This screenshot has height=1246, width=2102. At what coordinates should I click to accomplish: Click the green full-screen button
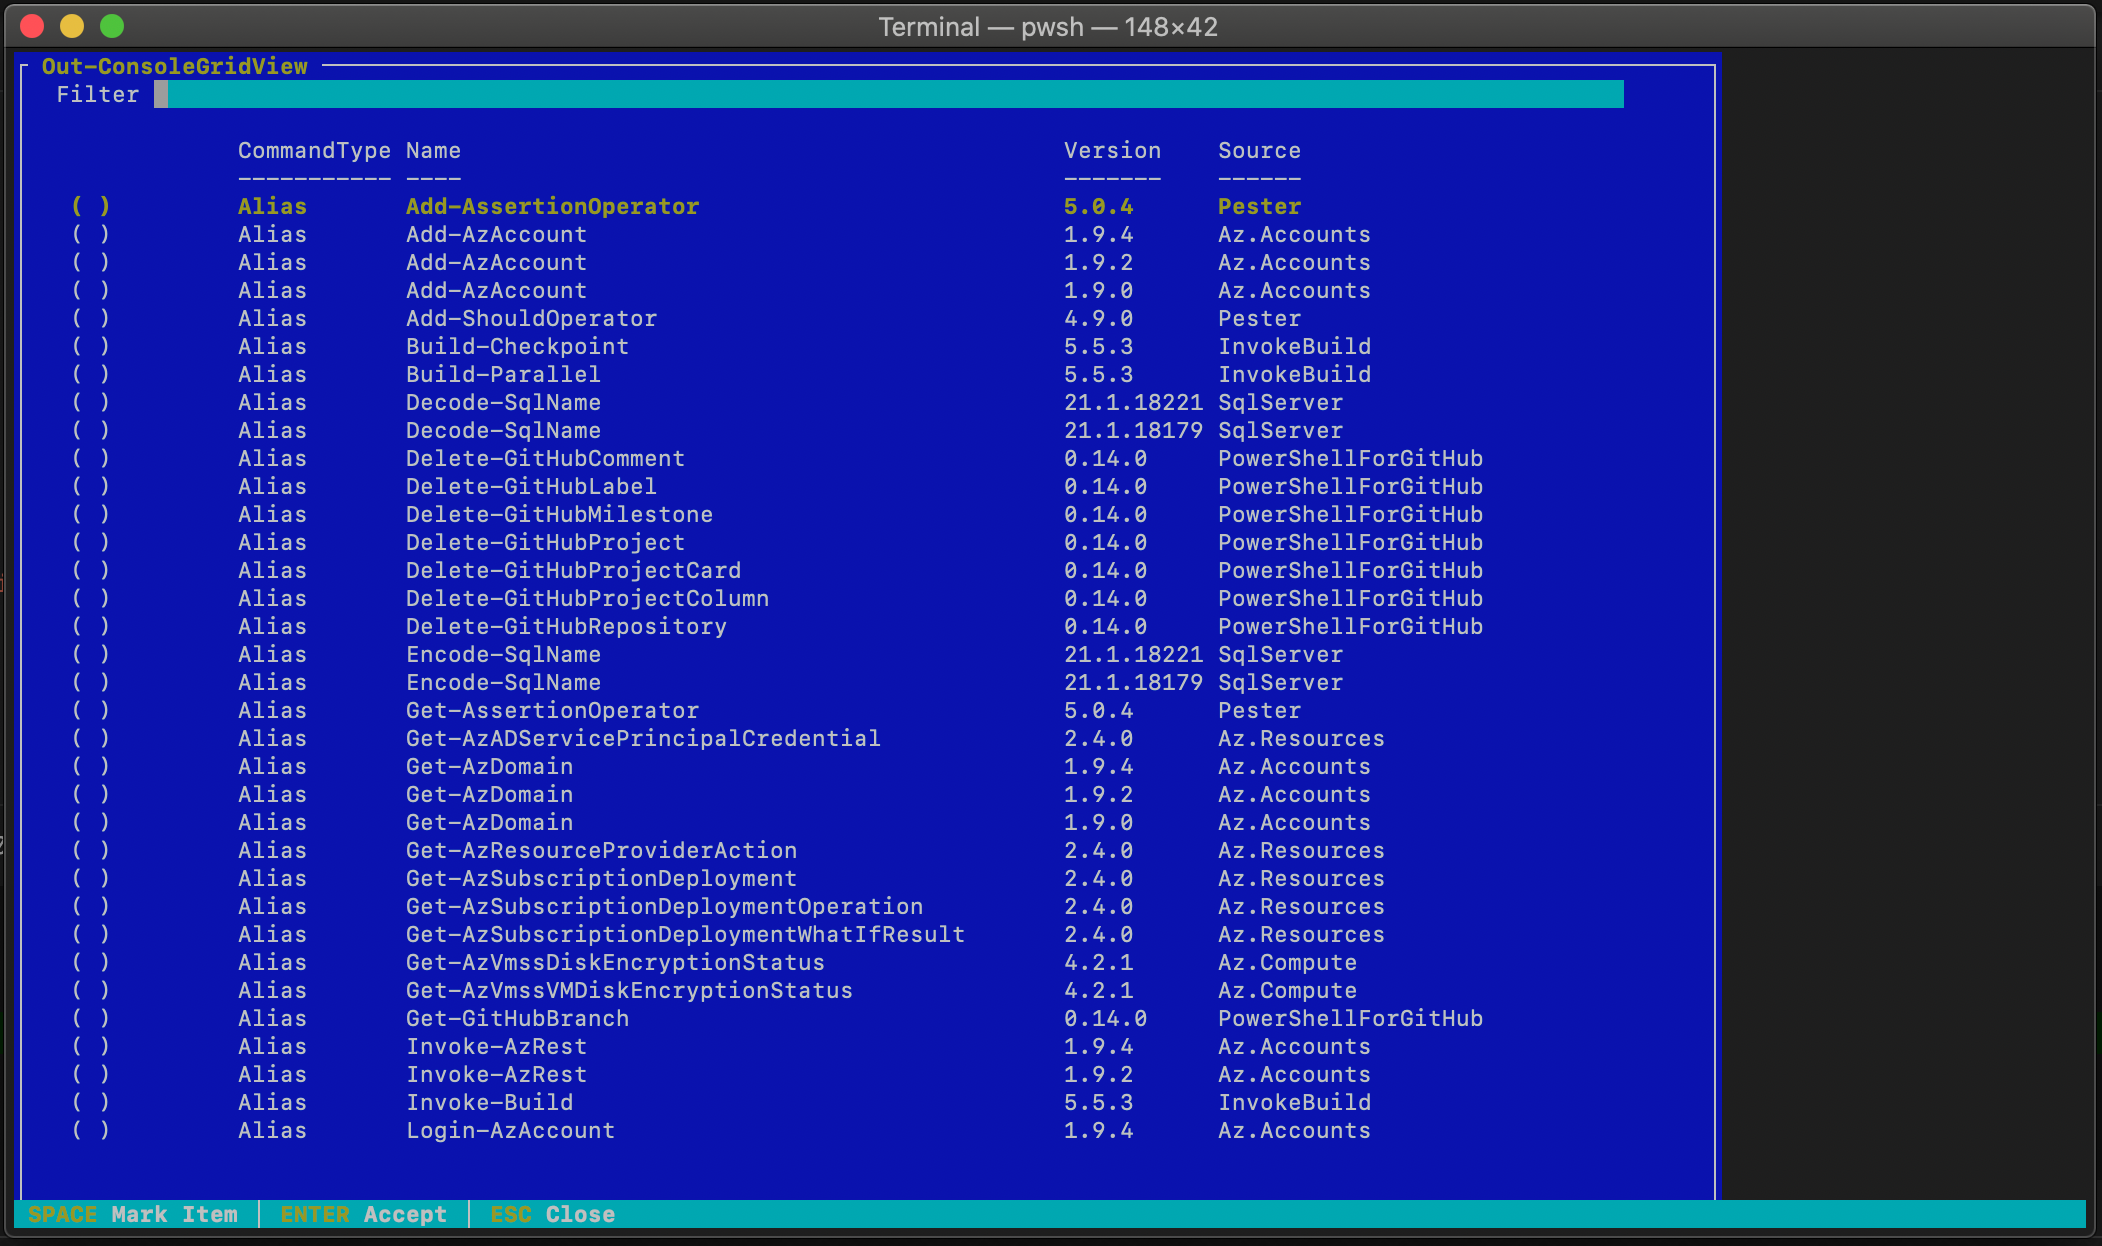(x=112, y=25)
